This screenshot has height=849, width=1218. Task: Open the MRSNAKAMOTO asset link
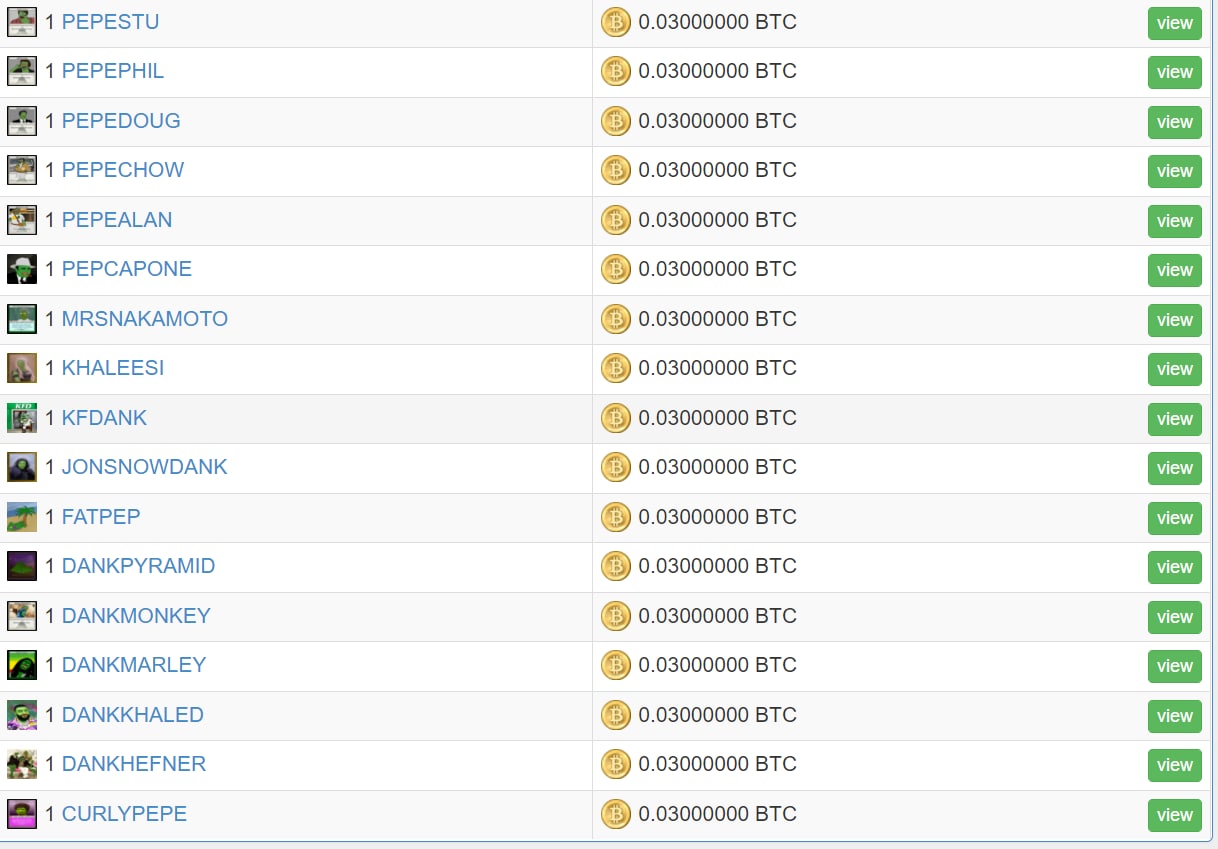[145, 319]
